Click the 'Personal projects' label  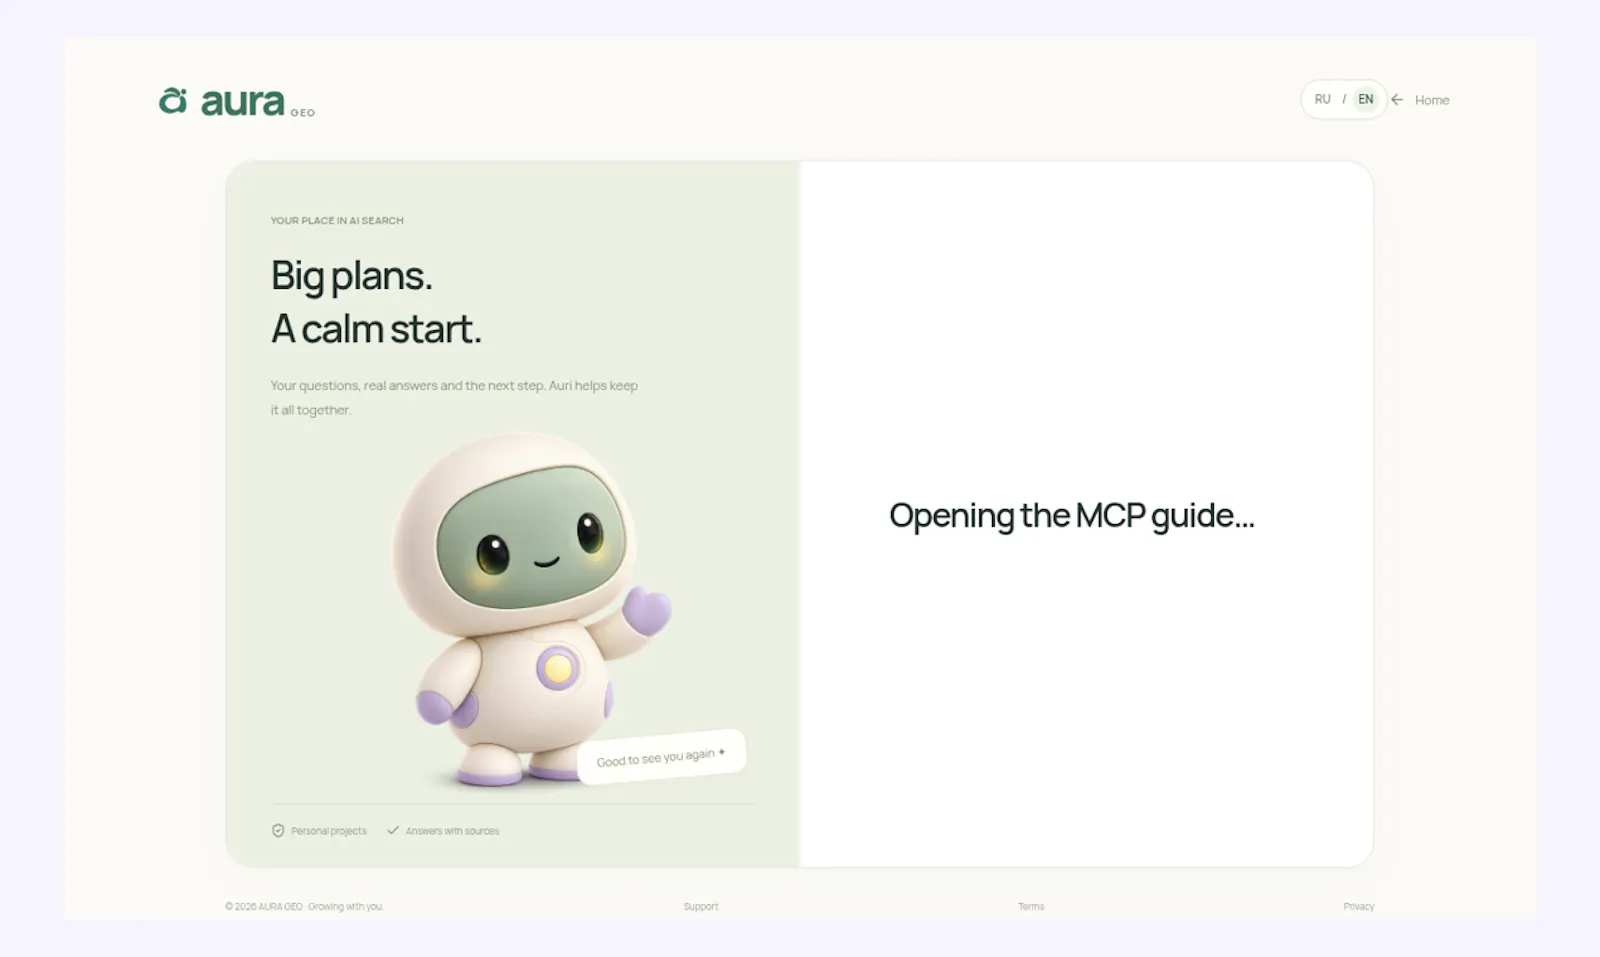coord(329,831)
